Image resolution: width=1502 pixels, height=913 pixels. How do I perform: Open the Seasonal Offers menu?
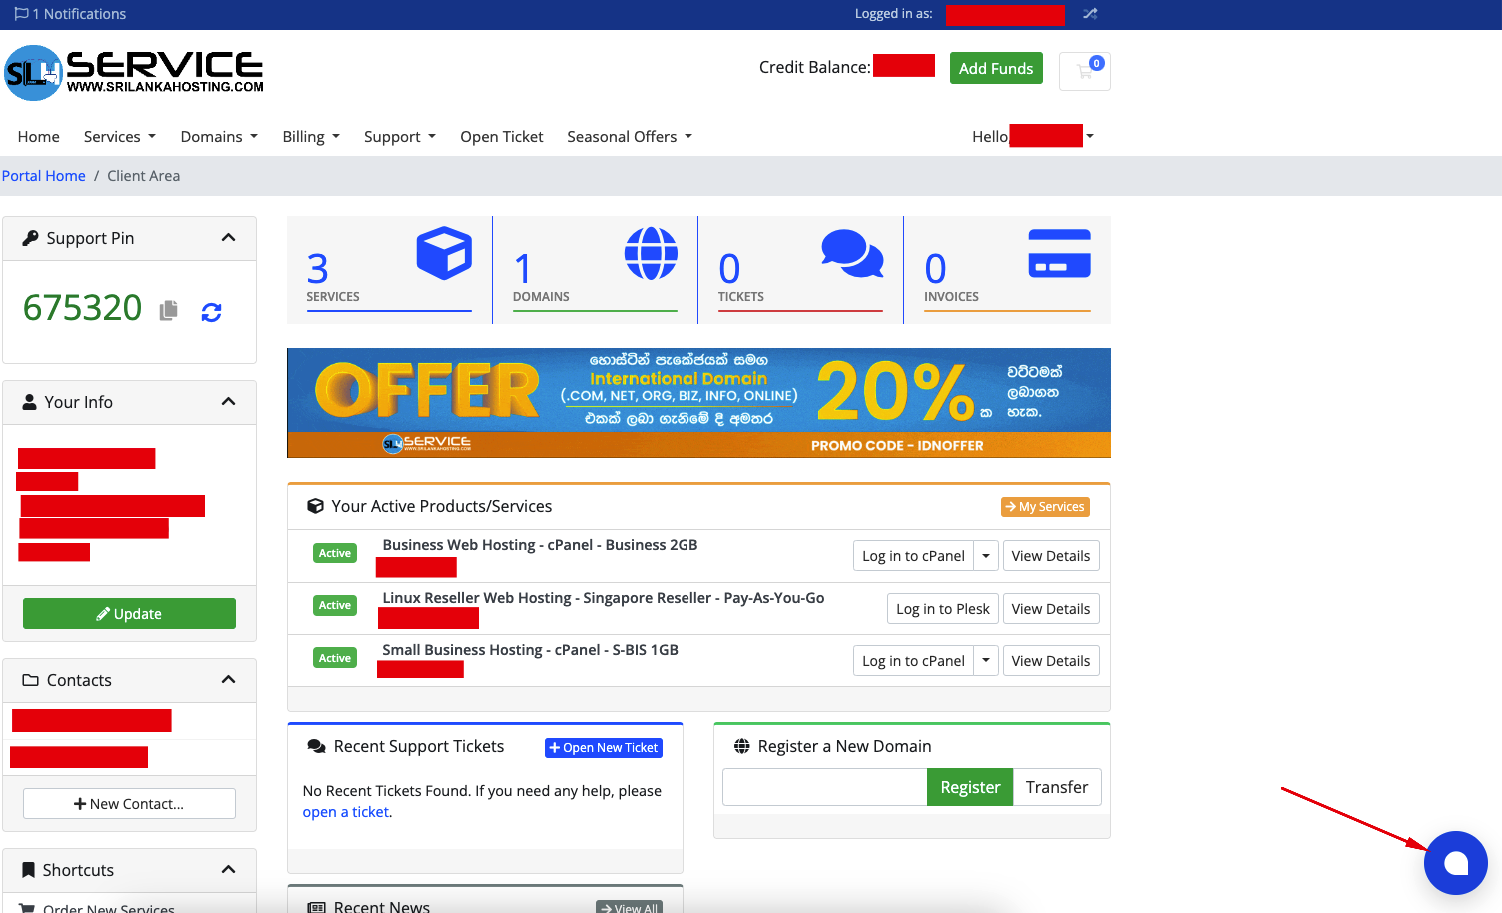(629, 137)
